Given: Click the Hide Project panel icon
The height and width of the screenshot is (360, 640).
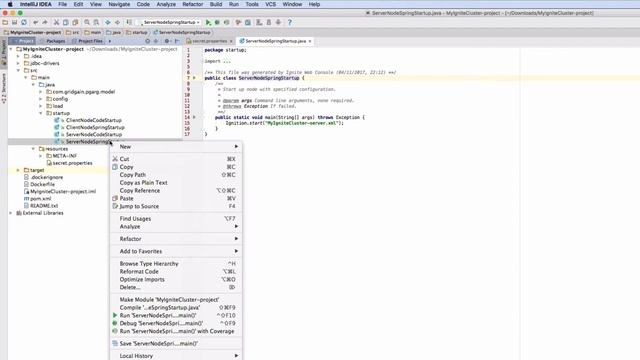Looking at the screenshot, I should click(x=177, y=41).
